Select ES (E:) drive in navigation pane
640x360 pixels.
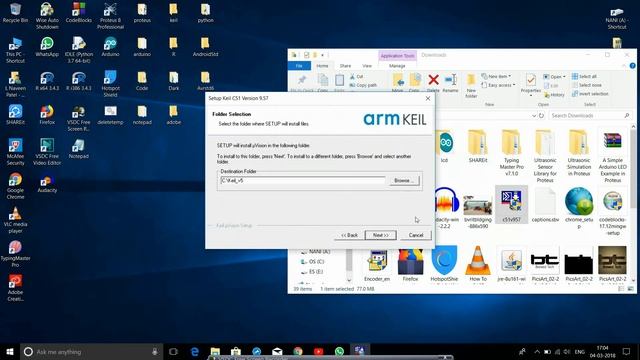point(312,271)
